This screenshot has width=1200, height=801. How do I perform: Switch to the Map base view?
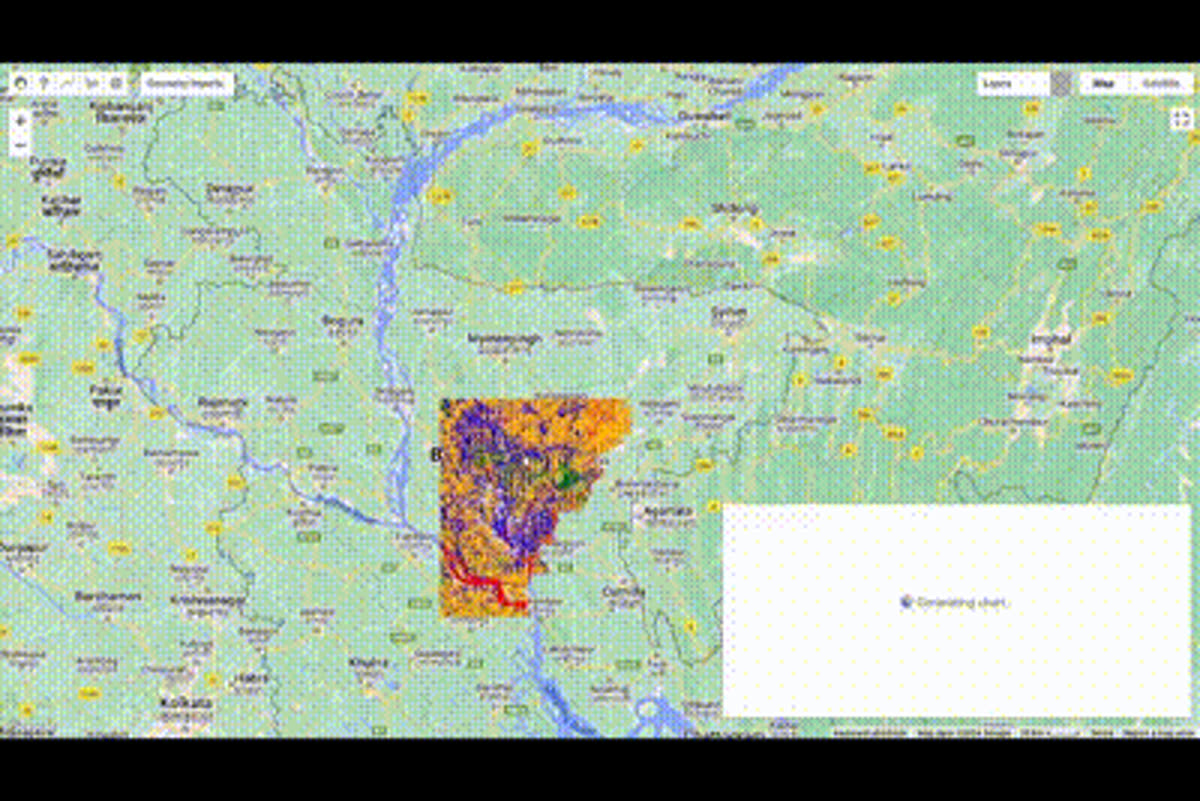1104,84
